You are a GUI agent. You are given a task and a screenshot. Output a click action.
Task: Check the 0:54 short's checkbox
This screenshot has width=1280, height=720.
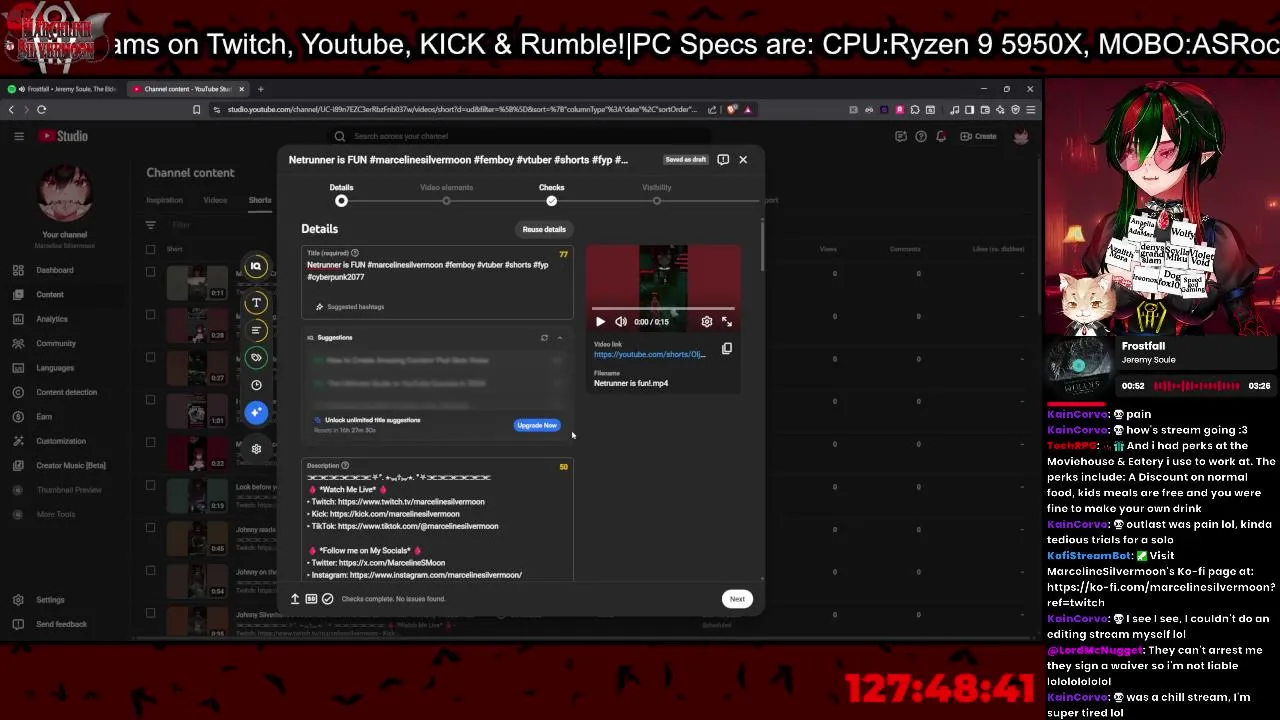pyautogui.click(x=150, y=570)
